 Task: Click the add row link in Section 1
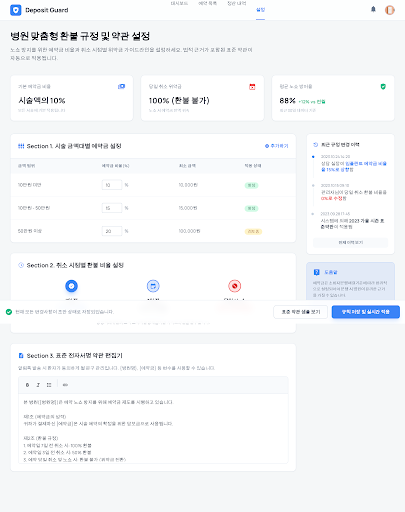[x=277, y=146]
